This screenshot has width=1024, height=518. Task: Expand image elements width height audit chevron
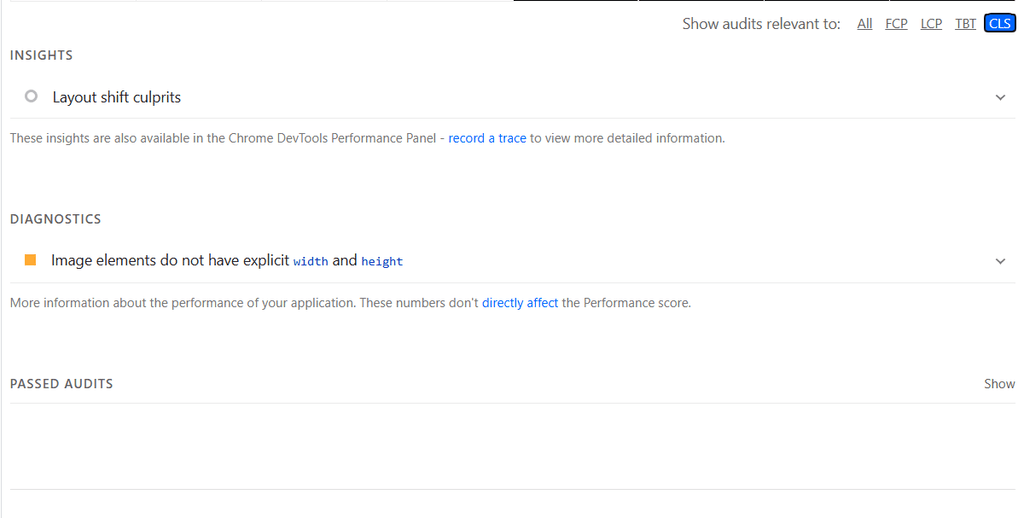click(x=1000, y=261)
